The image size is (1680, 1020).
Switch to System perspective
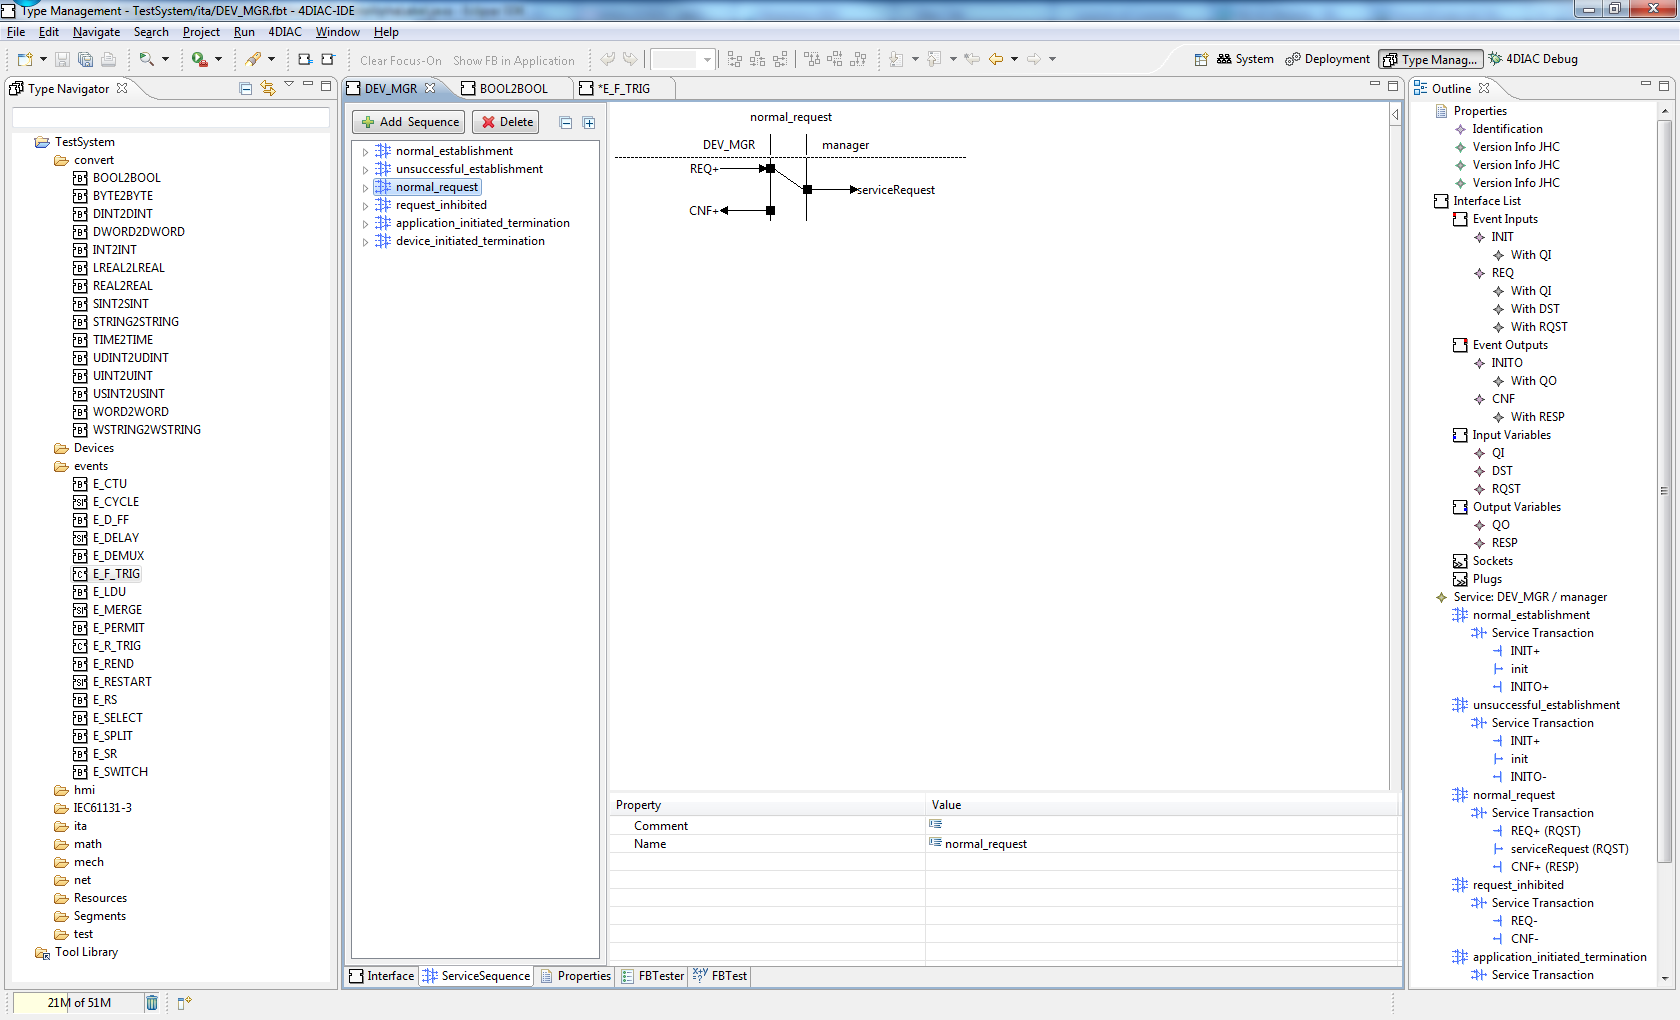click(1245, 59)
